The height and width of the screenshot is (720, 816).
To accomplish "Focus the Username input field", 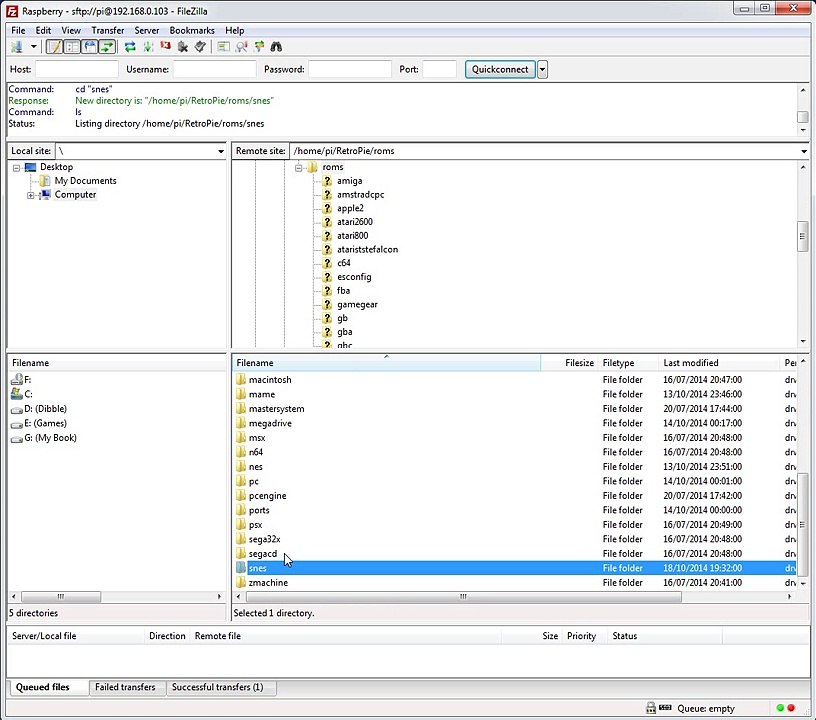I will tap(215, 69).
